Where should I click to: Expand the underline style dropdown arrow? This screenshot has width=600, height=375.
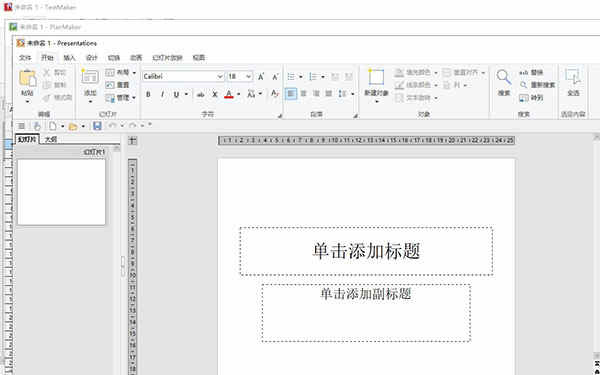pos(186,94)
